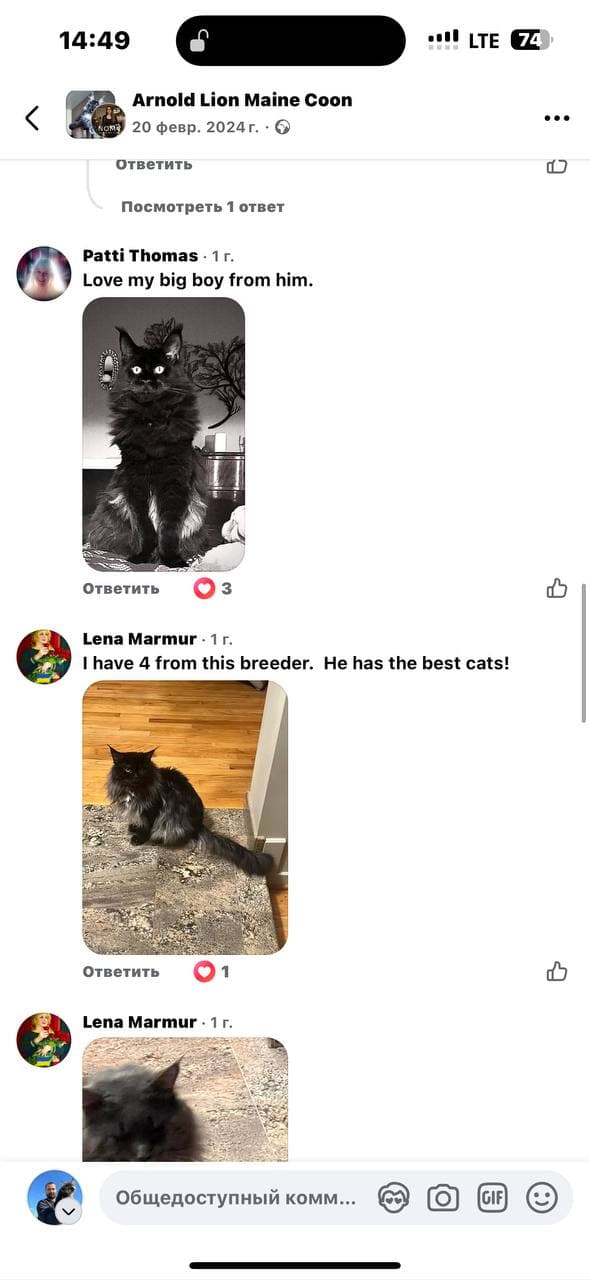View heart reaction on Lena Marmur's comment
This screenshot has width=590, height=1280.
pos(212,971)
